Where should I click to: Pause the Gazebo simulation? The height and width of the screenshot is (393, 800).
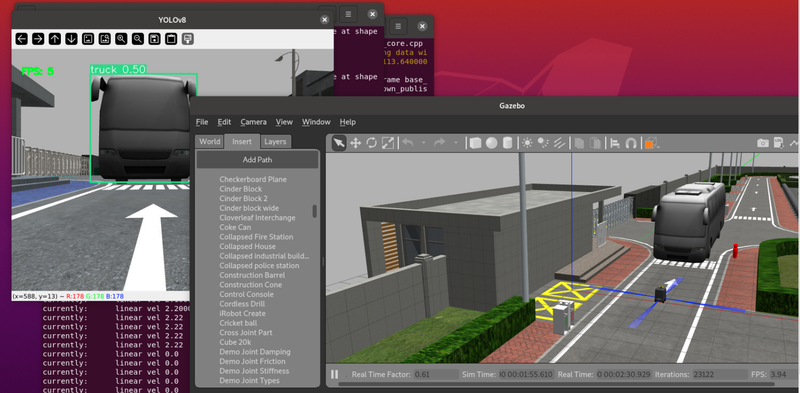(334, 375)
